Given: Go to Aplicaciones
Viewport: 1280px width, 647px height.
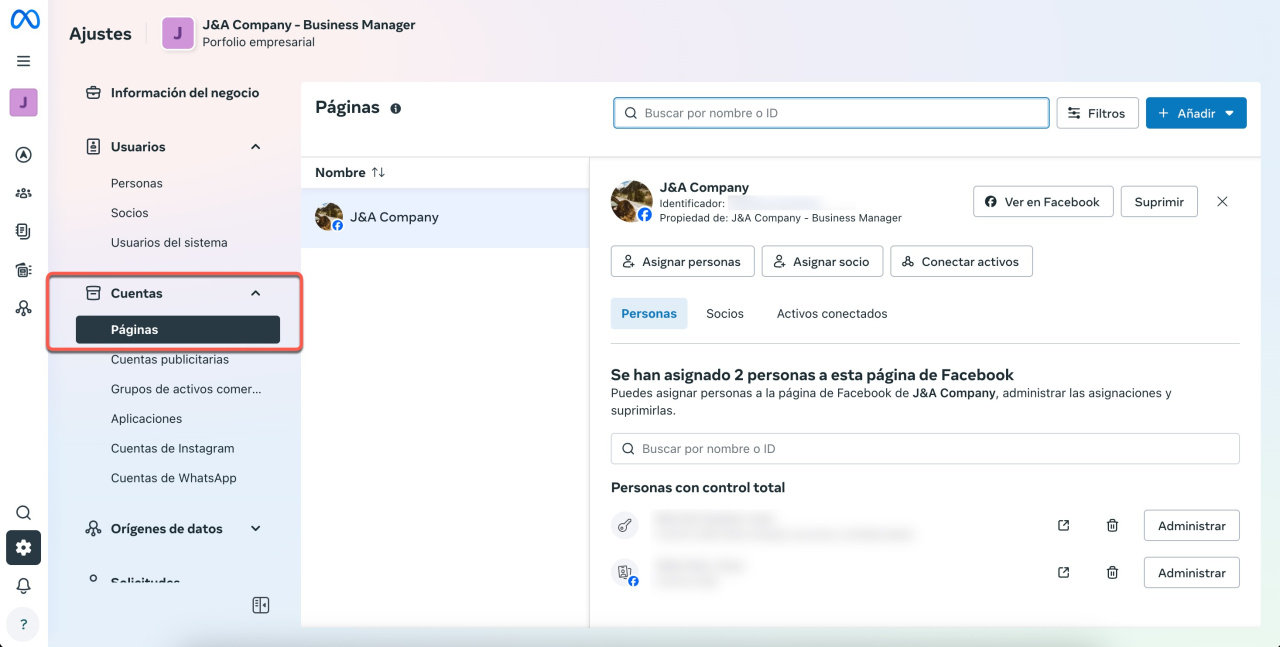Looking at the screenshot, I should pyautogui.click(x=147, y=419).
